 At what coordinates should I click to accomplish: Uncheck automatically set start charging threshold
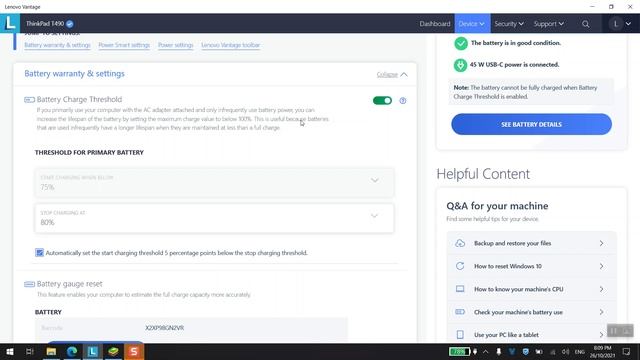coord(40,253)
